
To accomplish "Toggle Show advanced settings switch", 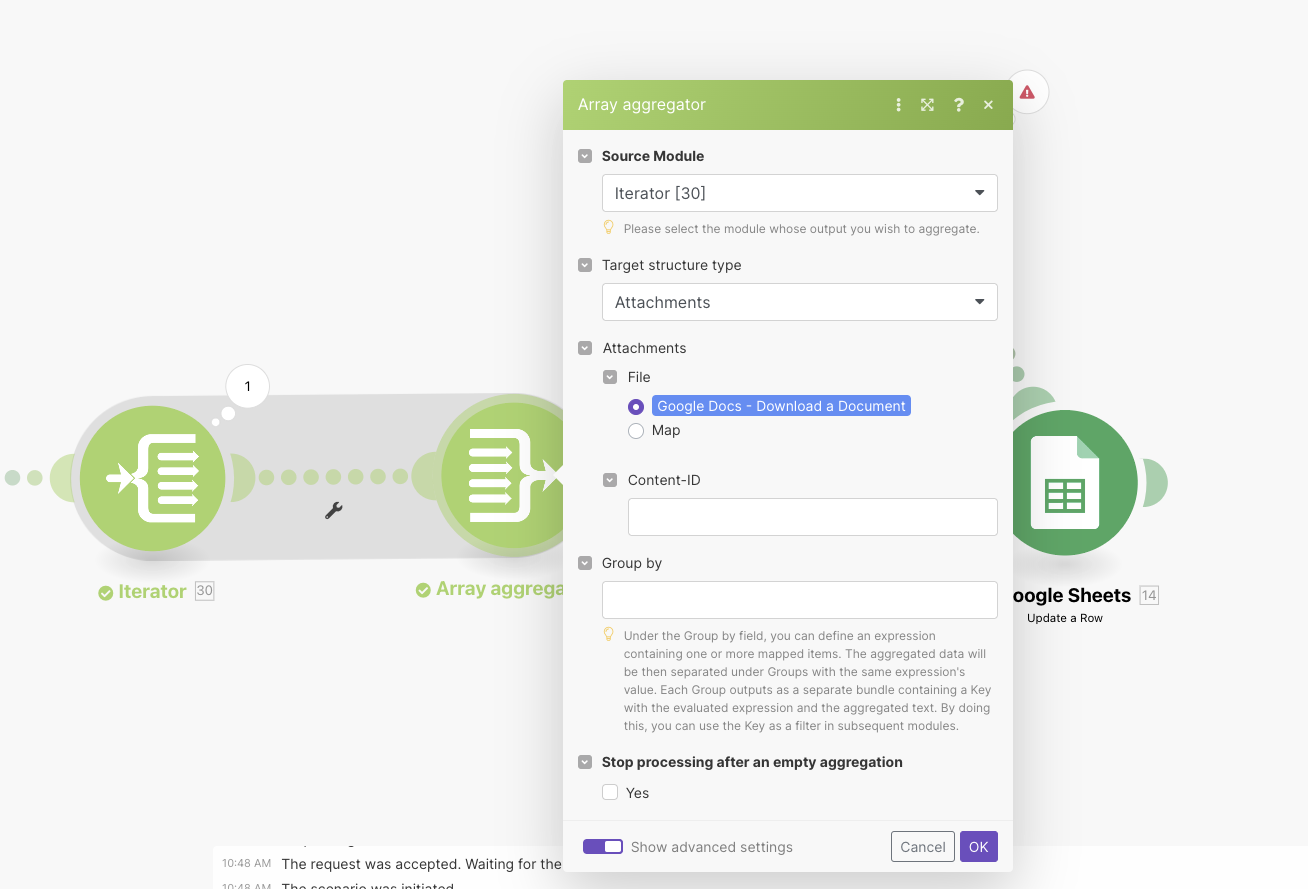I will coord(603,847).
